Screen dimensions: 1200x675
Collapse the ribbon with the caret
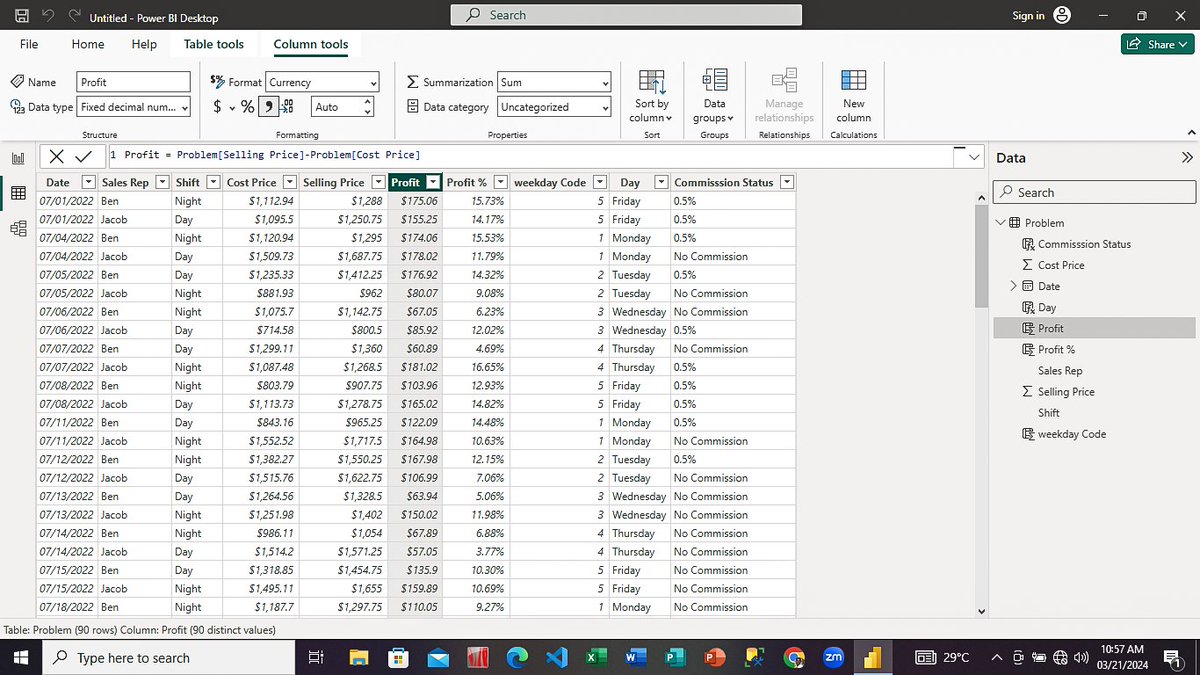(1189, 134)
